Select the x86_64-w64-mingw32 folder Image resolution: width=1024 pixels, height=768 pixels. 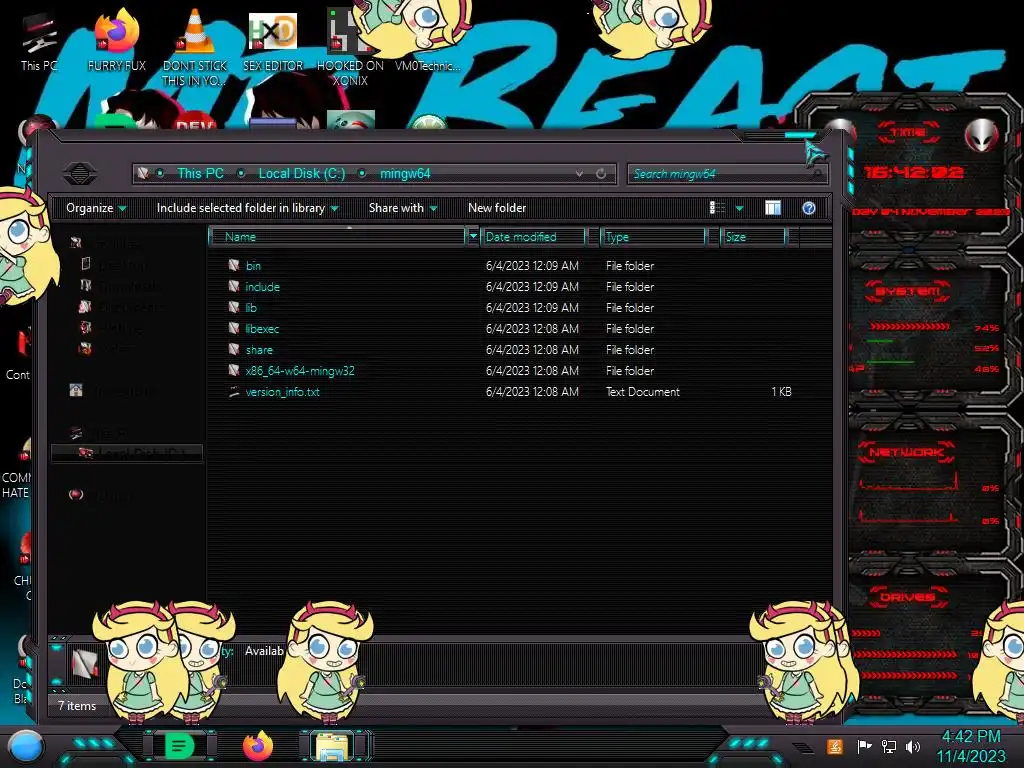tap(300, 370)
